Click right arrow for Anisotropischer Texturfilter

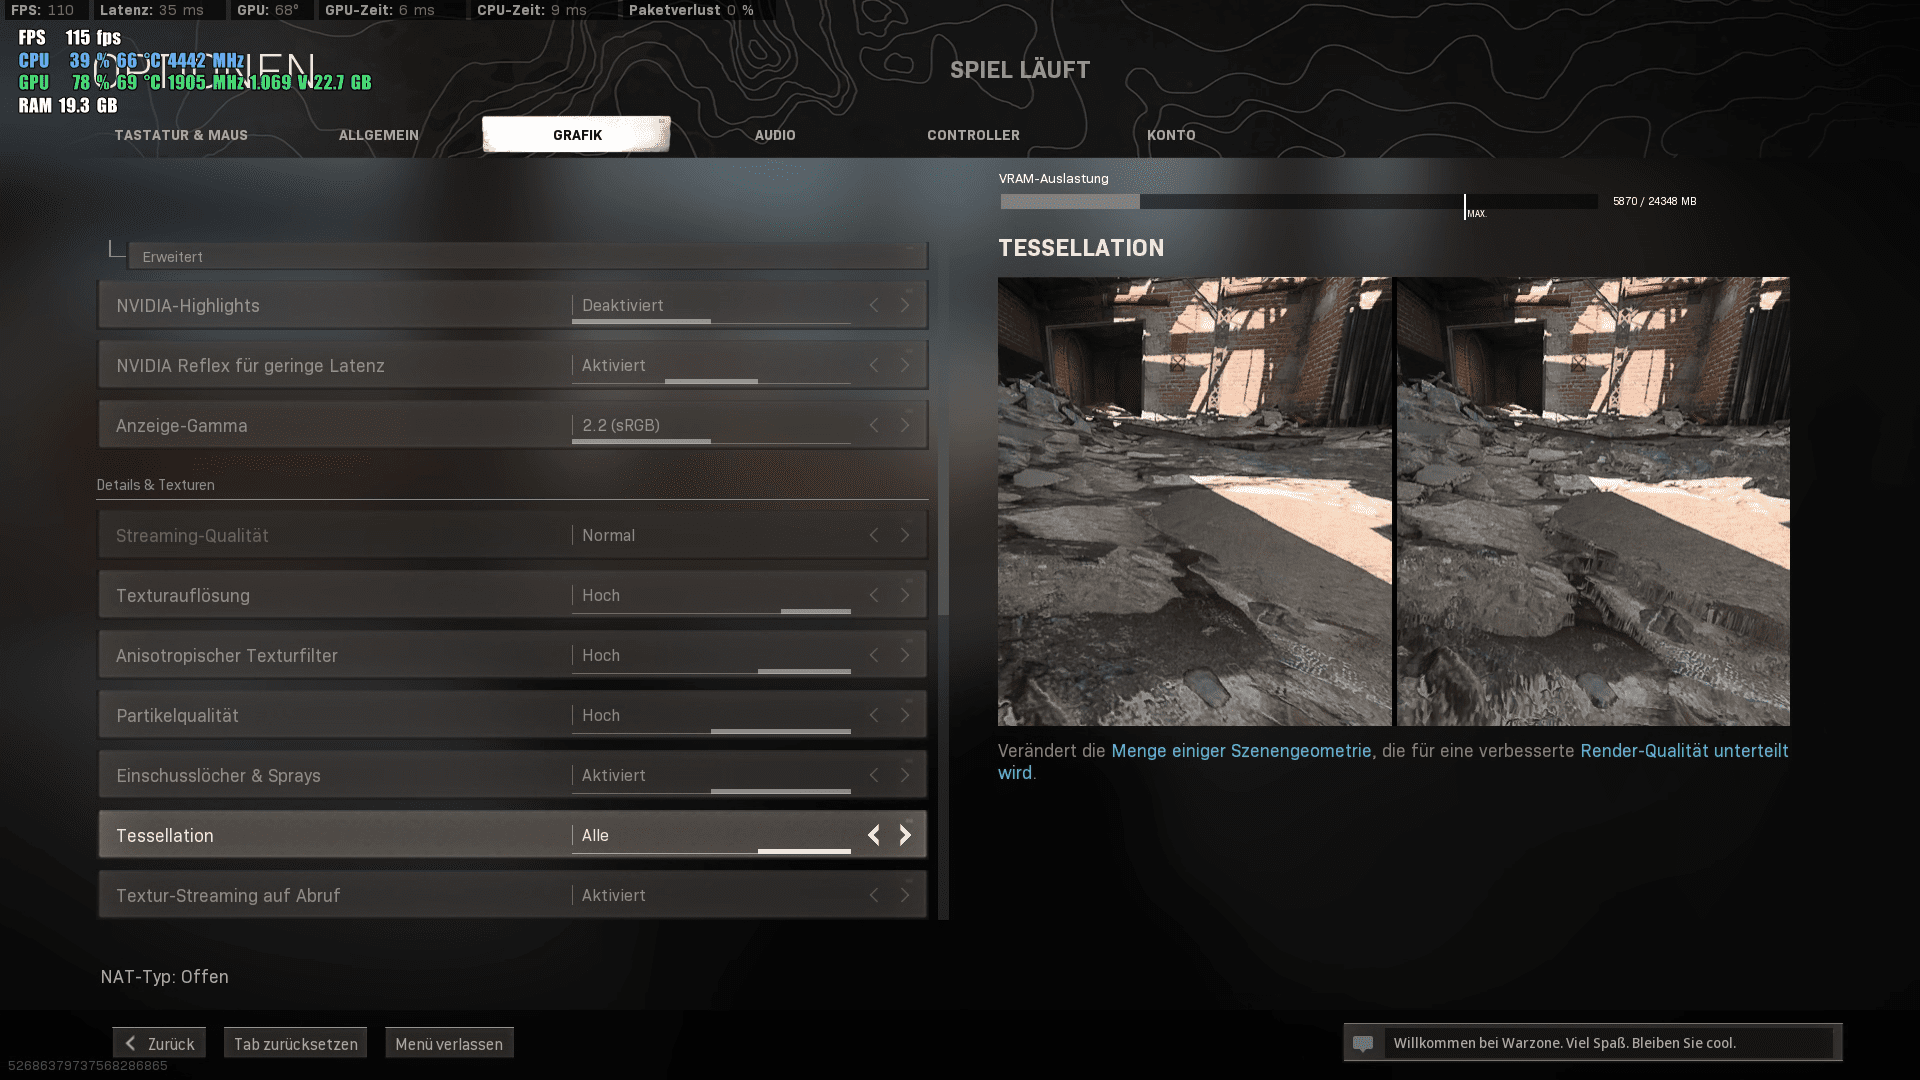click(x=905, y=655)
